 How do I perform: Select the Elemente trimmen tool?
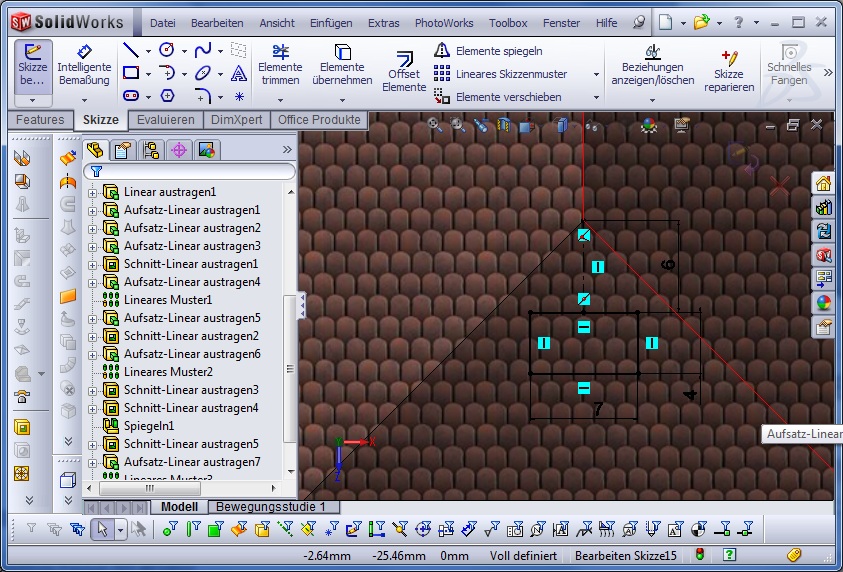pos(280,66)
